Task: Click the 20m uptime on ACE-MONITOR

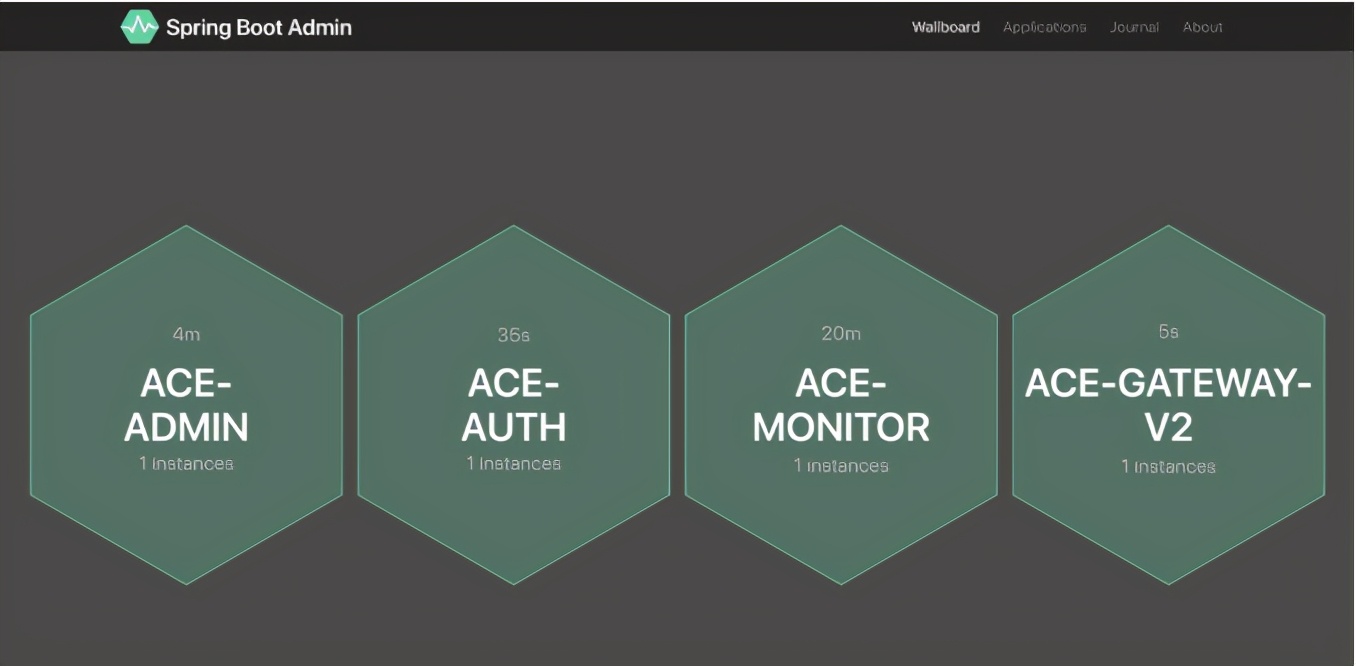Action: 841,334
